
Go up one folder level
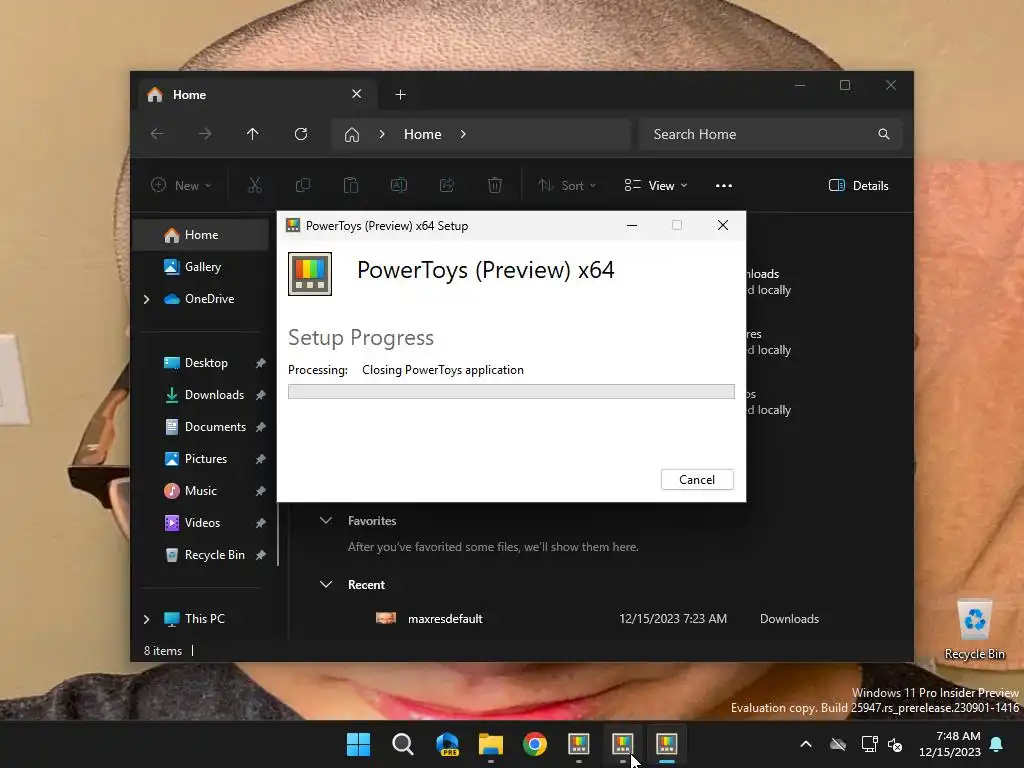tap(253, 134)
